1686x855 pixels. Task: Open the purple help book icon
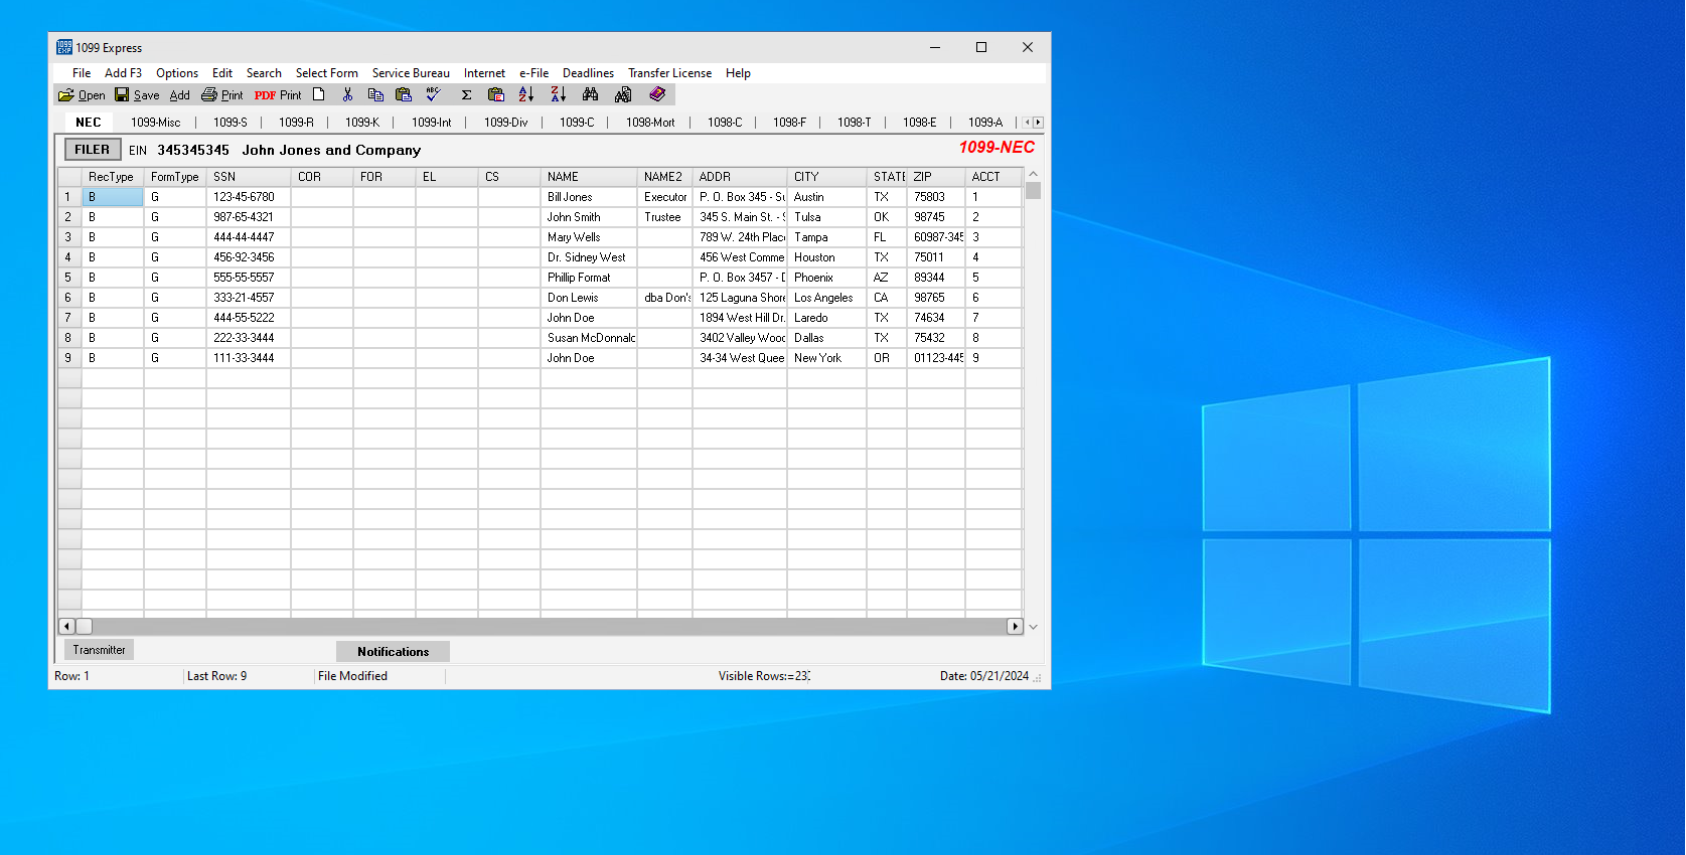[x=657, y=95]
